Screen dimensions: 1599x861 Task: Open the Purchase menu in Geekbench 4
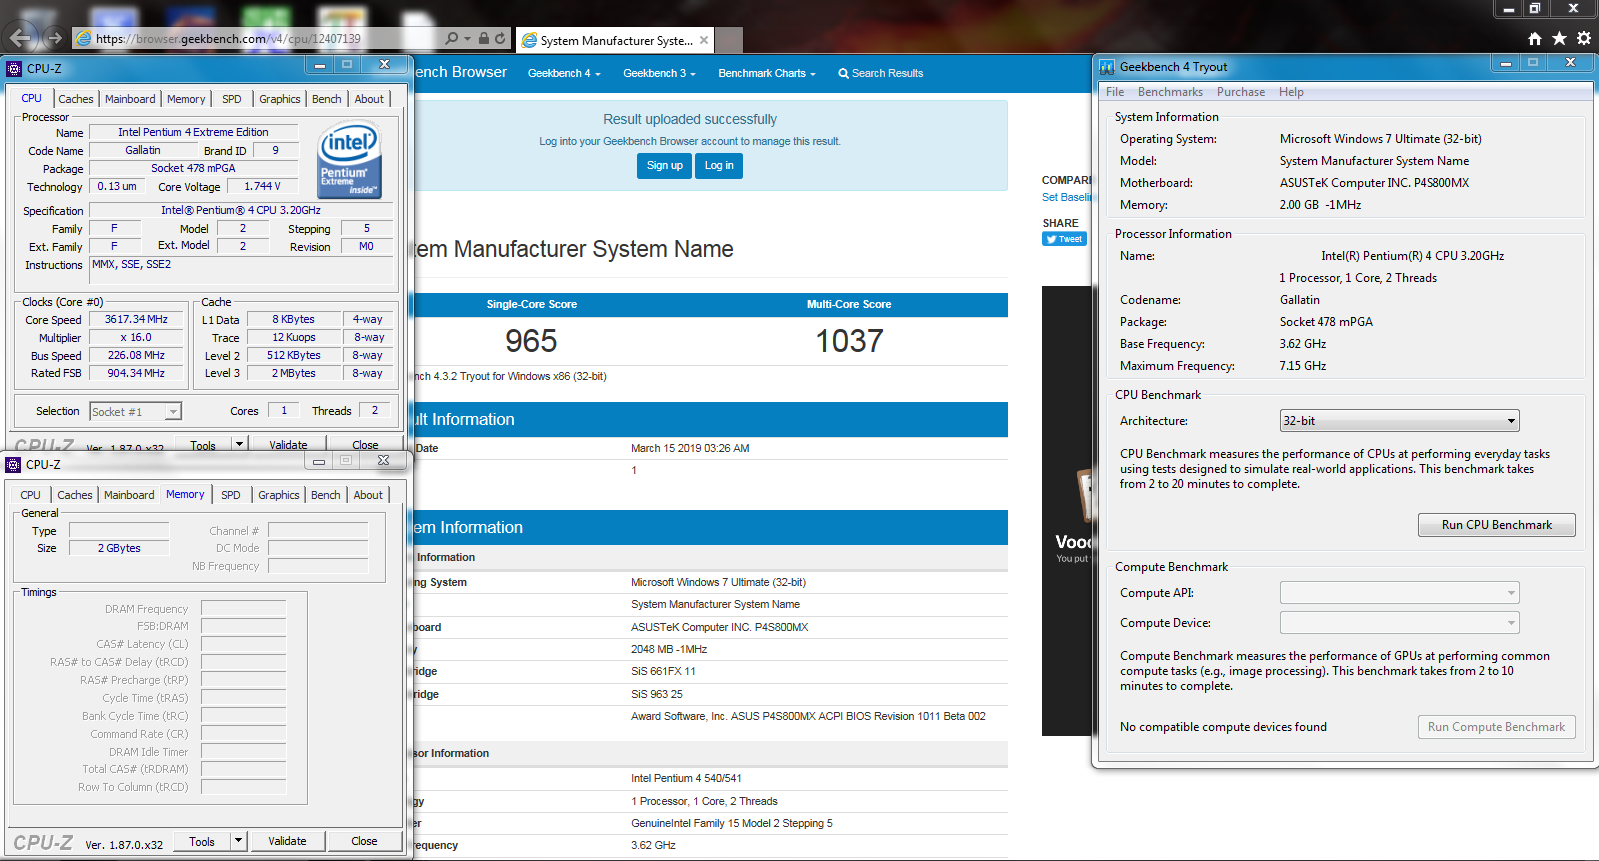pos(1241,92)
